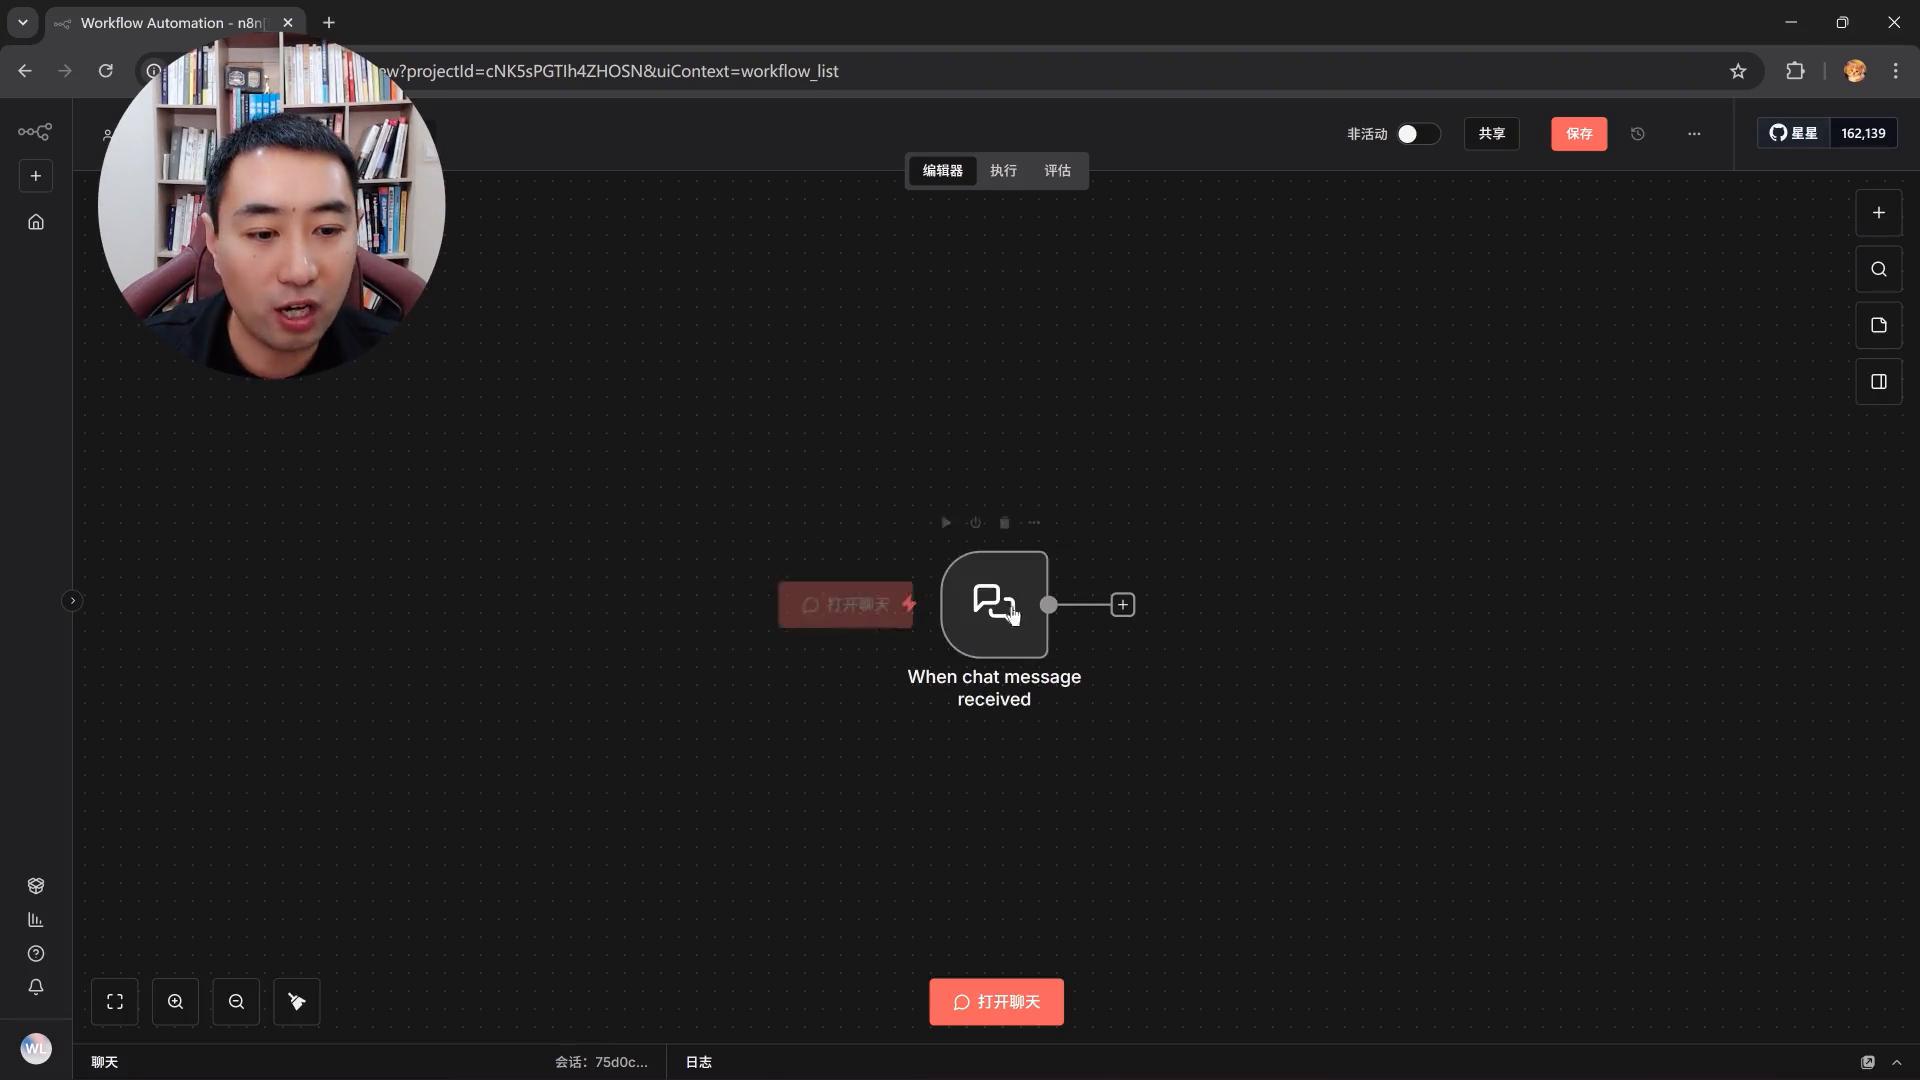
Task: Click the tidy up nodes icon
Action: (x=297, y=1001)
